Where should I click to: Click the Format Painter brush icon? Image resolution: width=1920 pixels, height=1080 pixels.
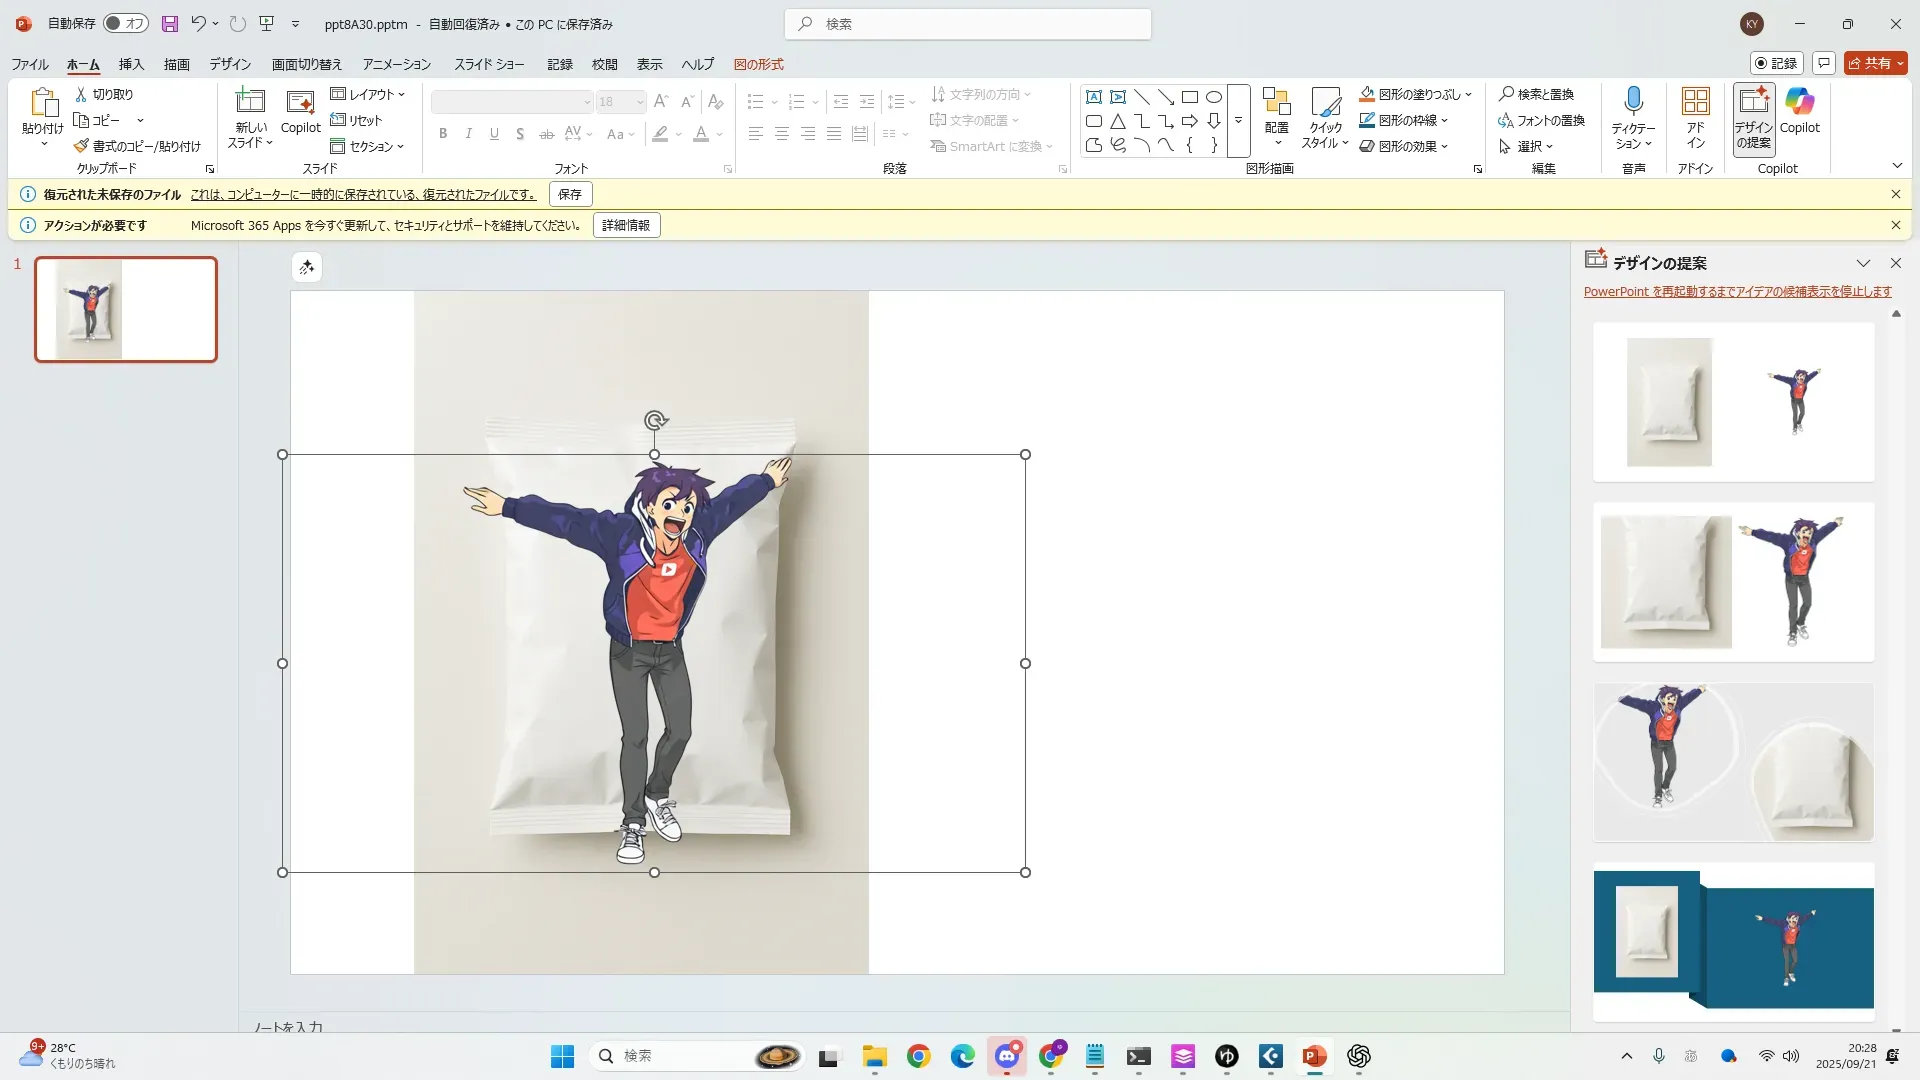coord(82,146)
